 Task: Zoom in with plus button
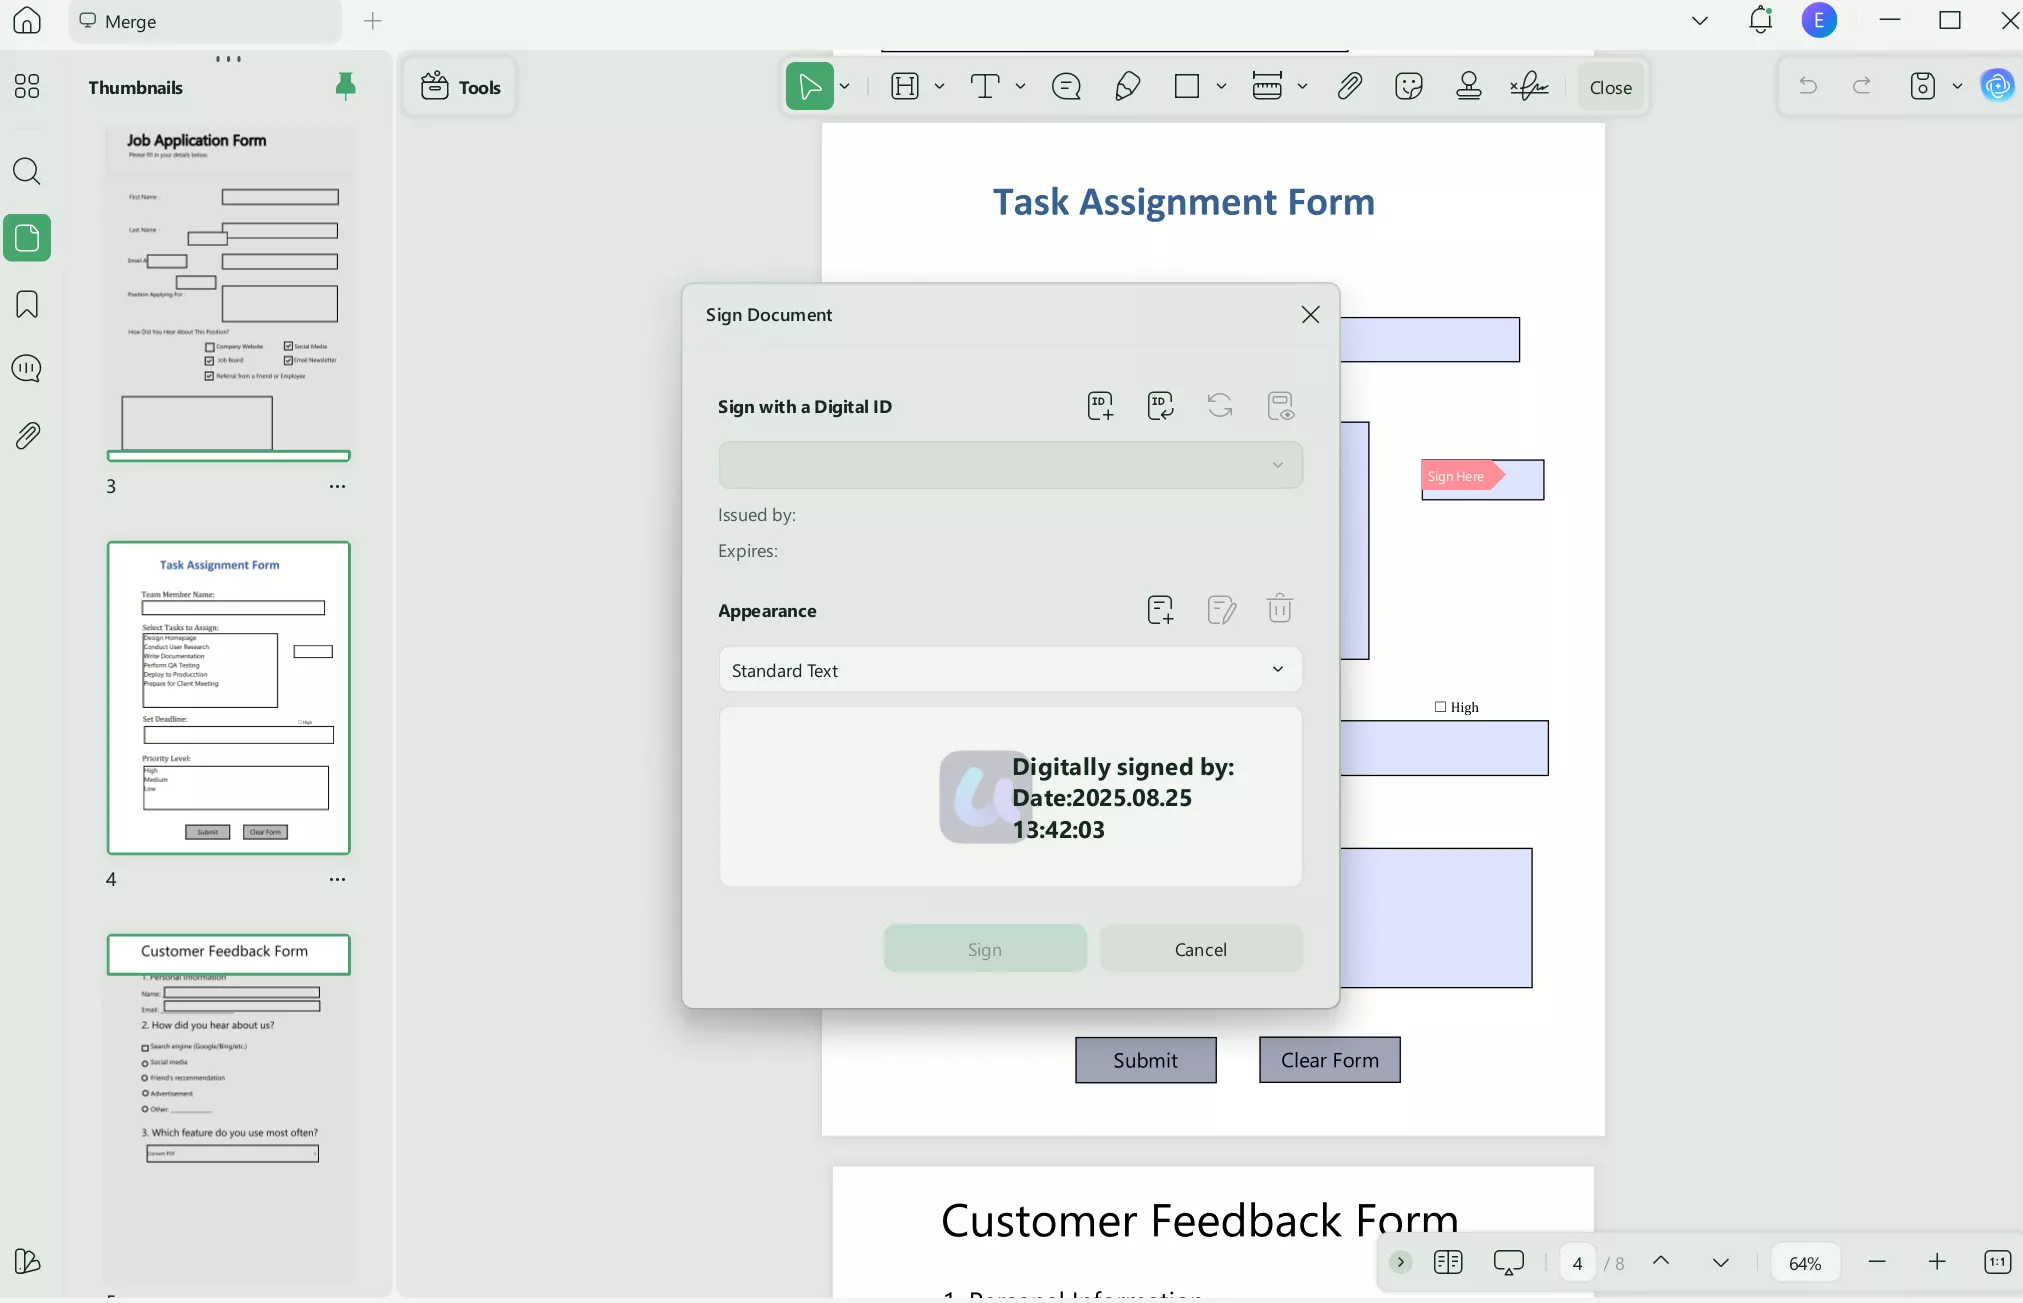(1937, 1262)
